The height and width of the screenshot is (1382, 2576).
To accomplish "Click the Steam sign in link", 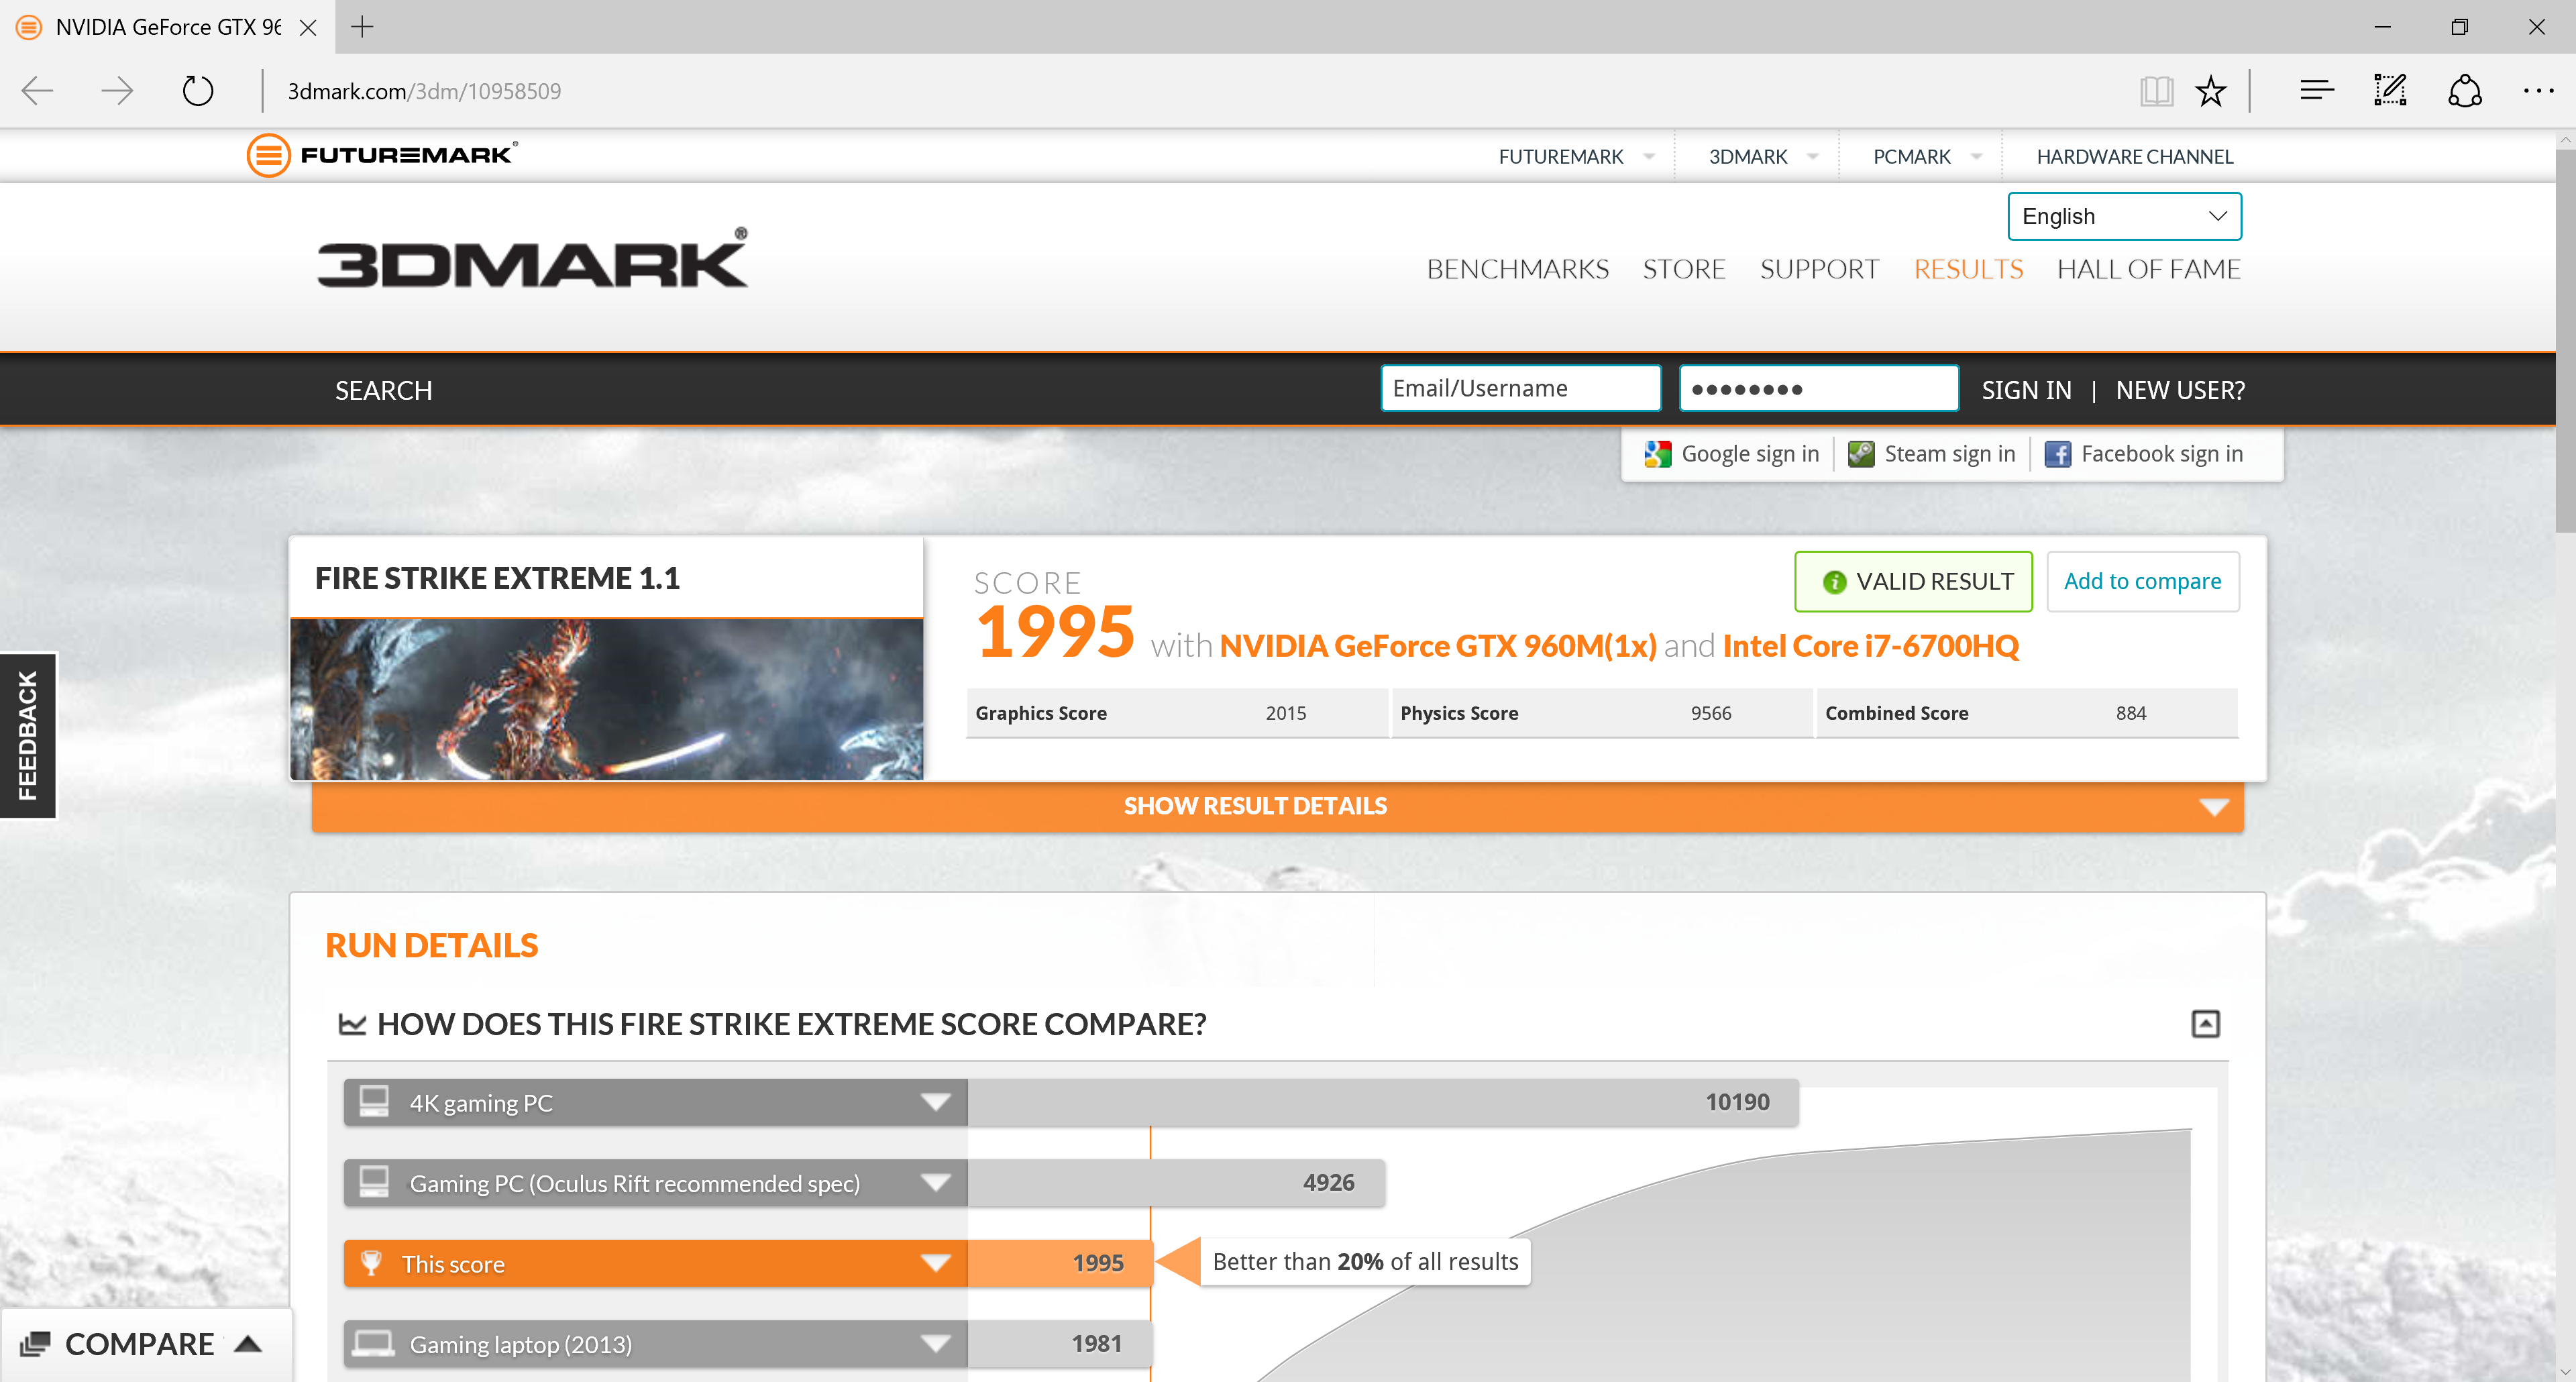I will [1931, 454].
